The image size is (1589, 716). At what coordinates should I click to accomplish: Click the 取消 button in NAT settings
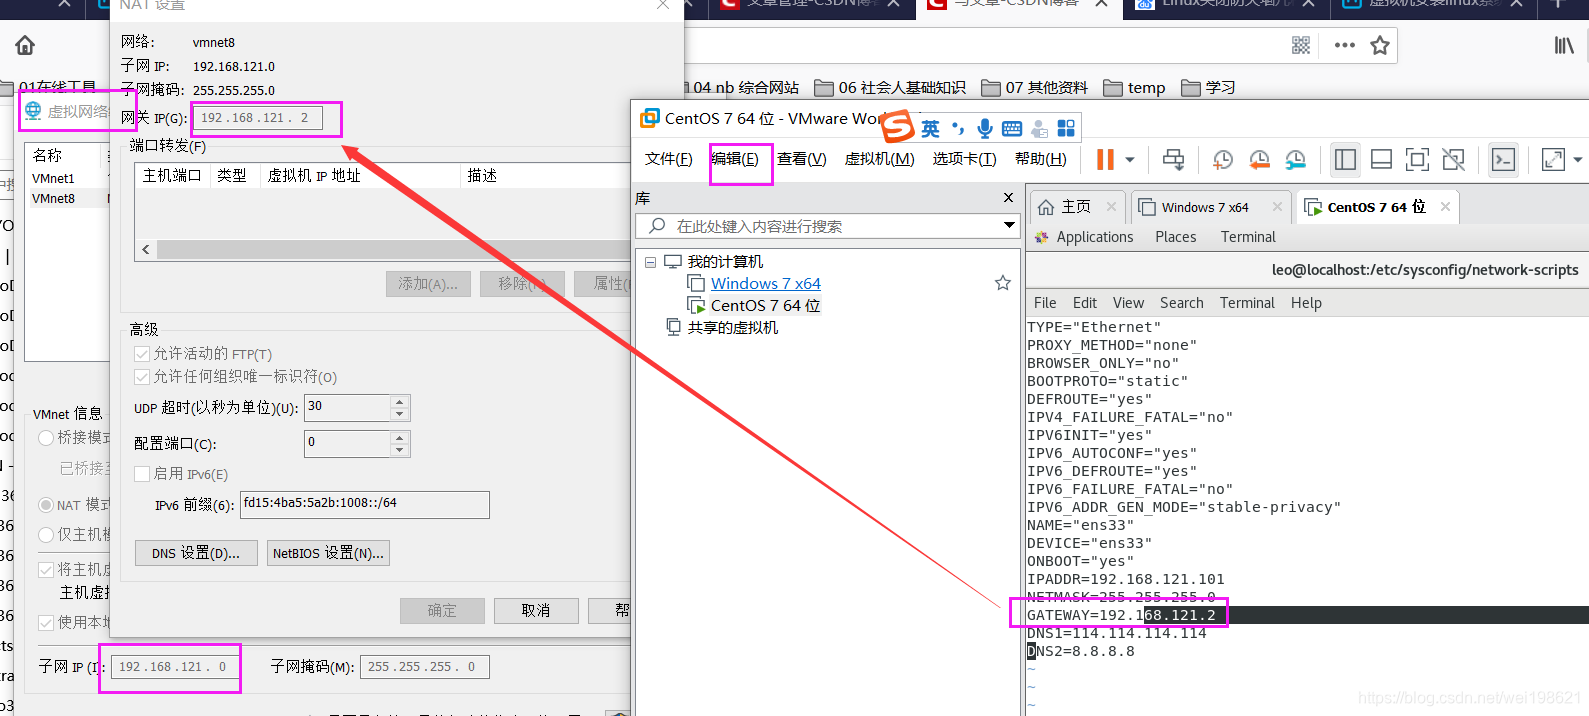pyautogui.click(x=536, y=611)
